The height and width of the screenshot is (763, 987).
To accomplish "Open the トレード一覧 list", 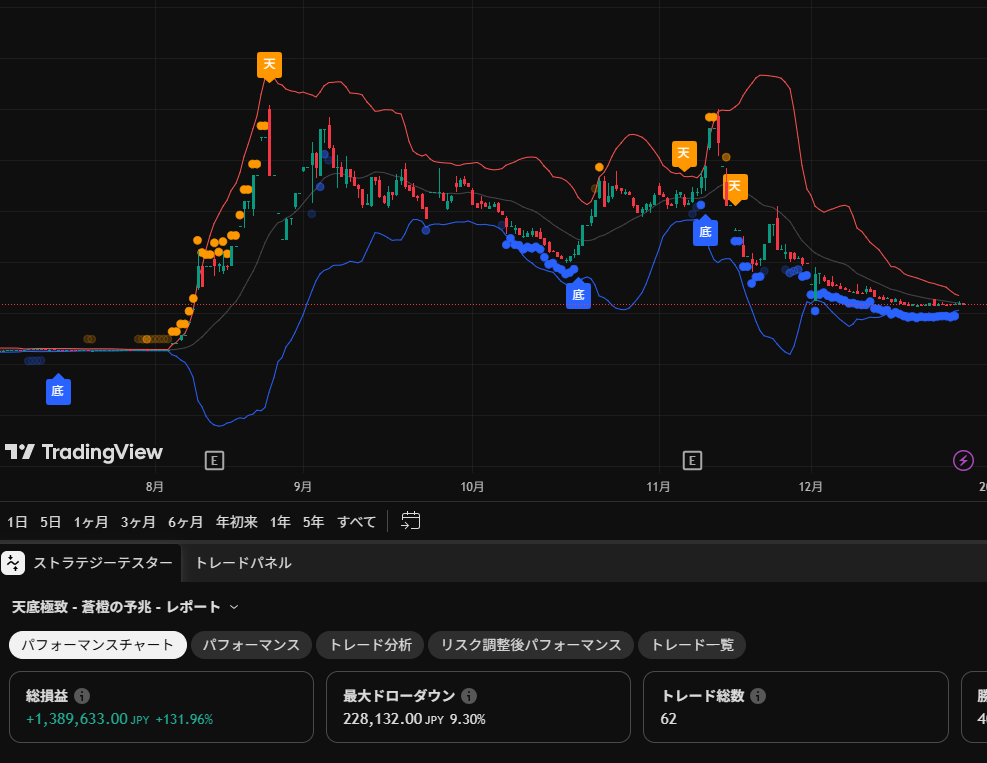I will [692, 645].
